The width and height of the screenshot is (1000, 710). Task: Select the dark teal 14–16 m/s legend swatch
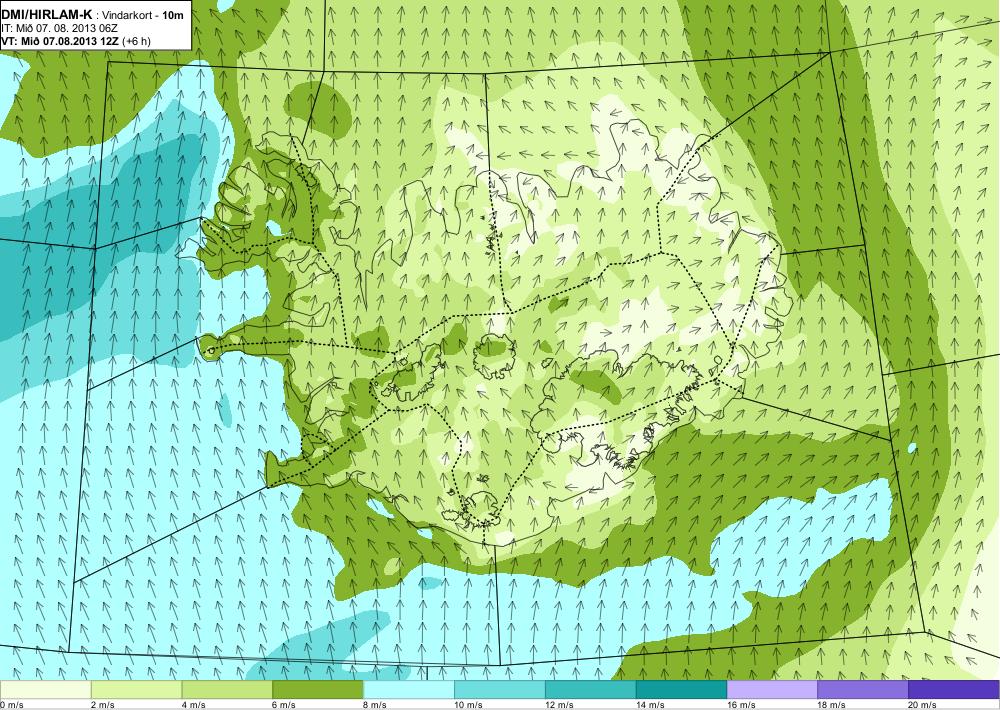(x=681, y=690)
